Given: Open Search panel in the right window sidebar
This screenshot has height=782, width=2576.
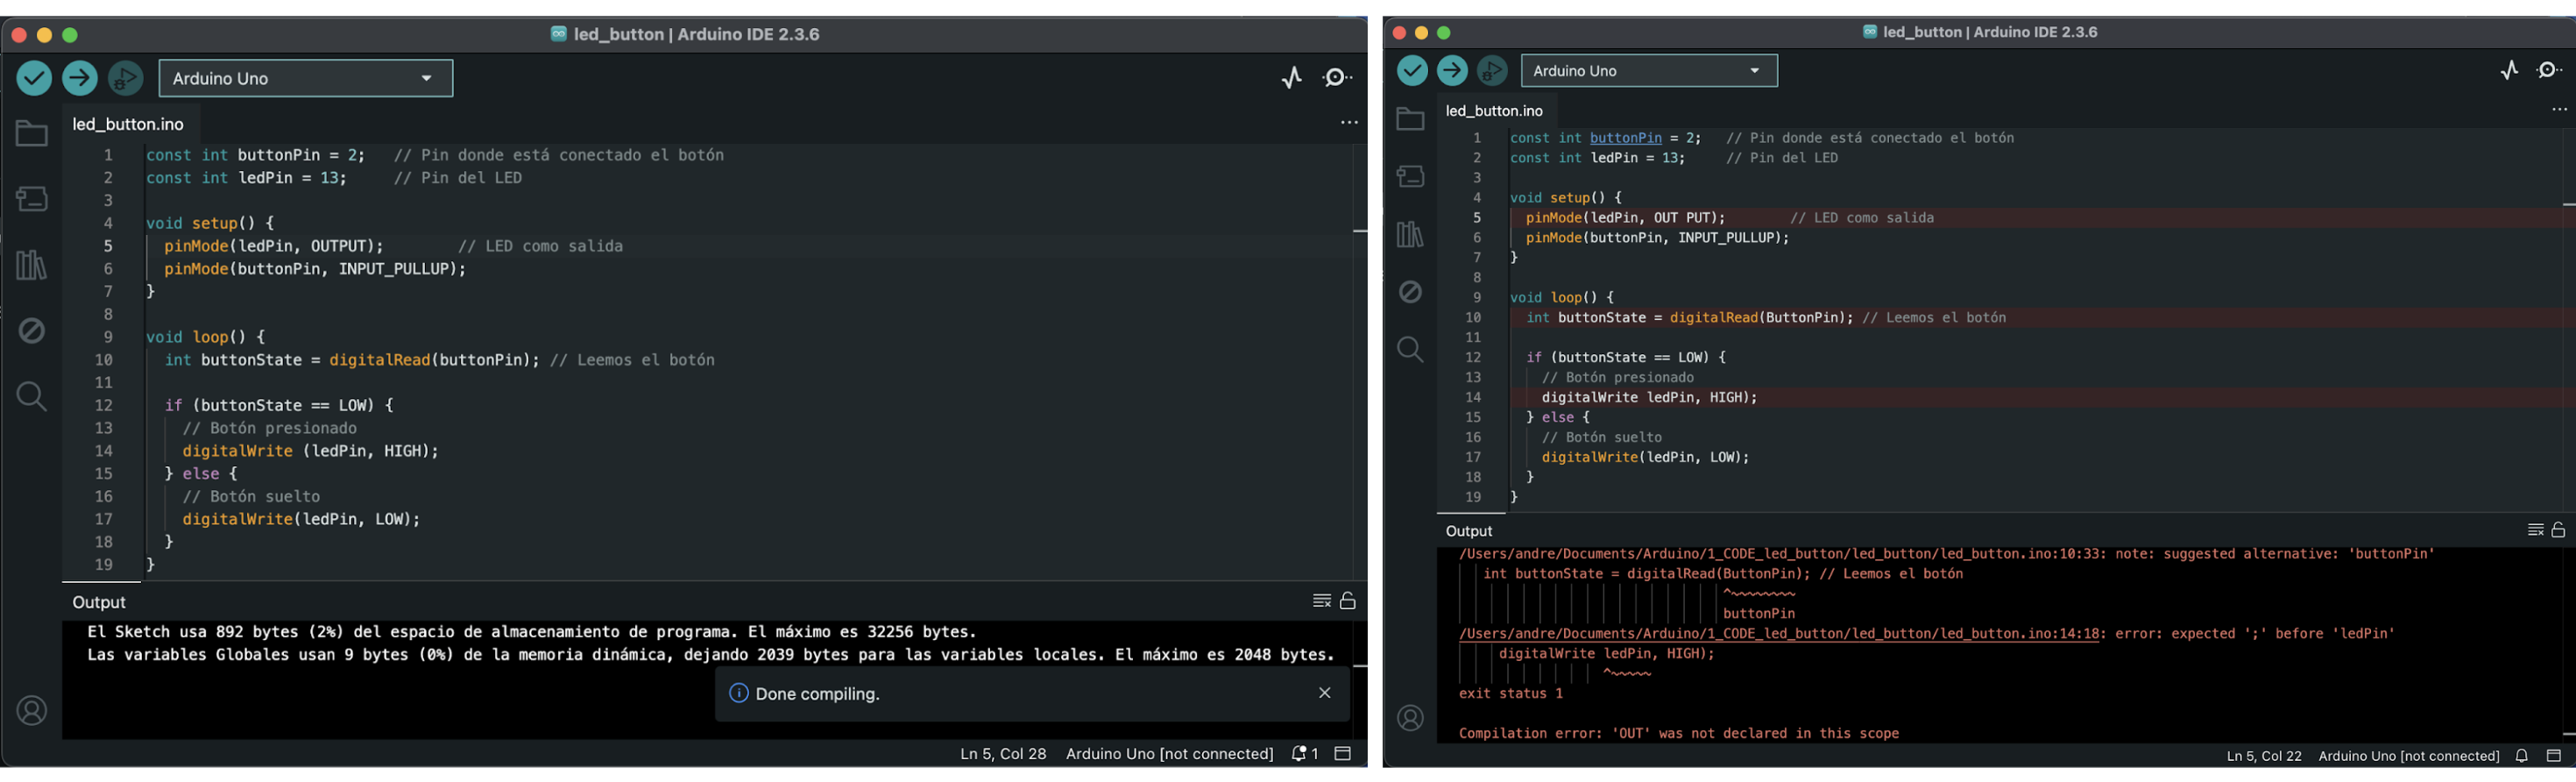Looking at the screenshot, I should click(1410, 349).
